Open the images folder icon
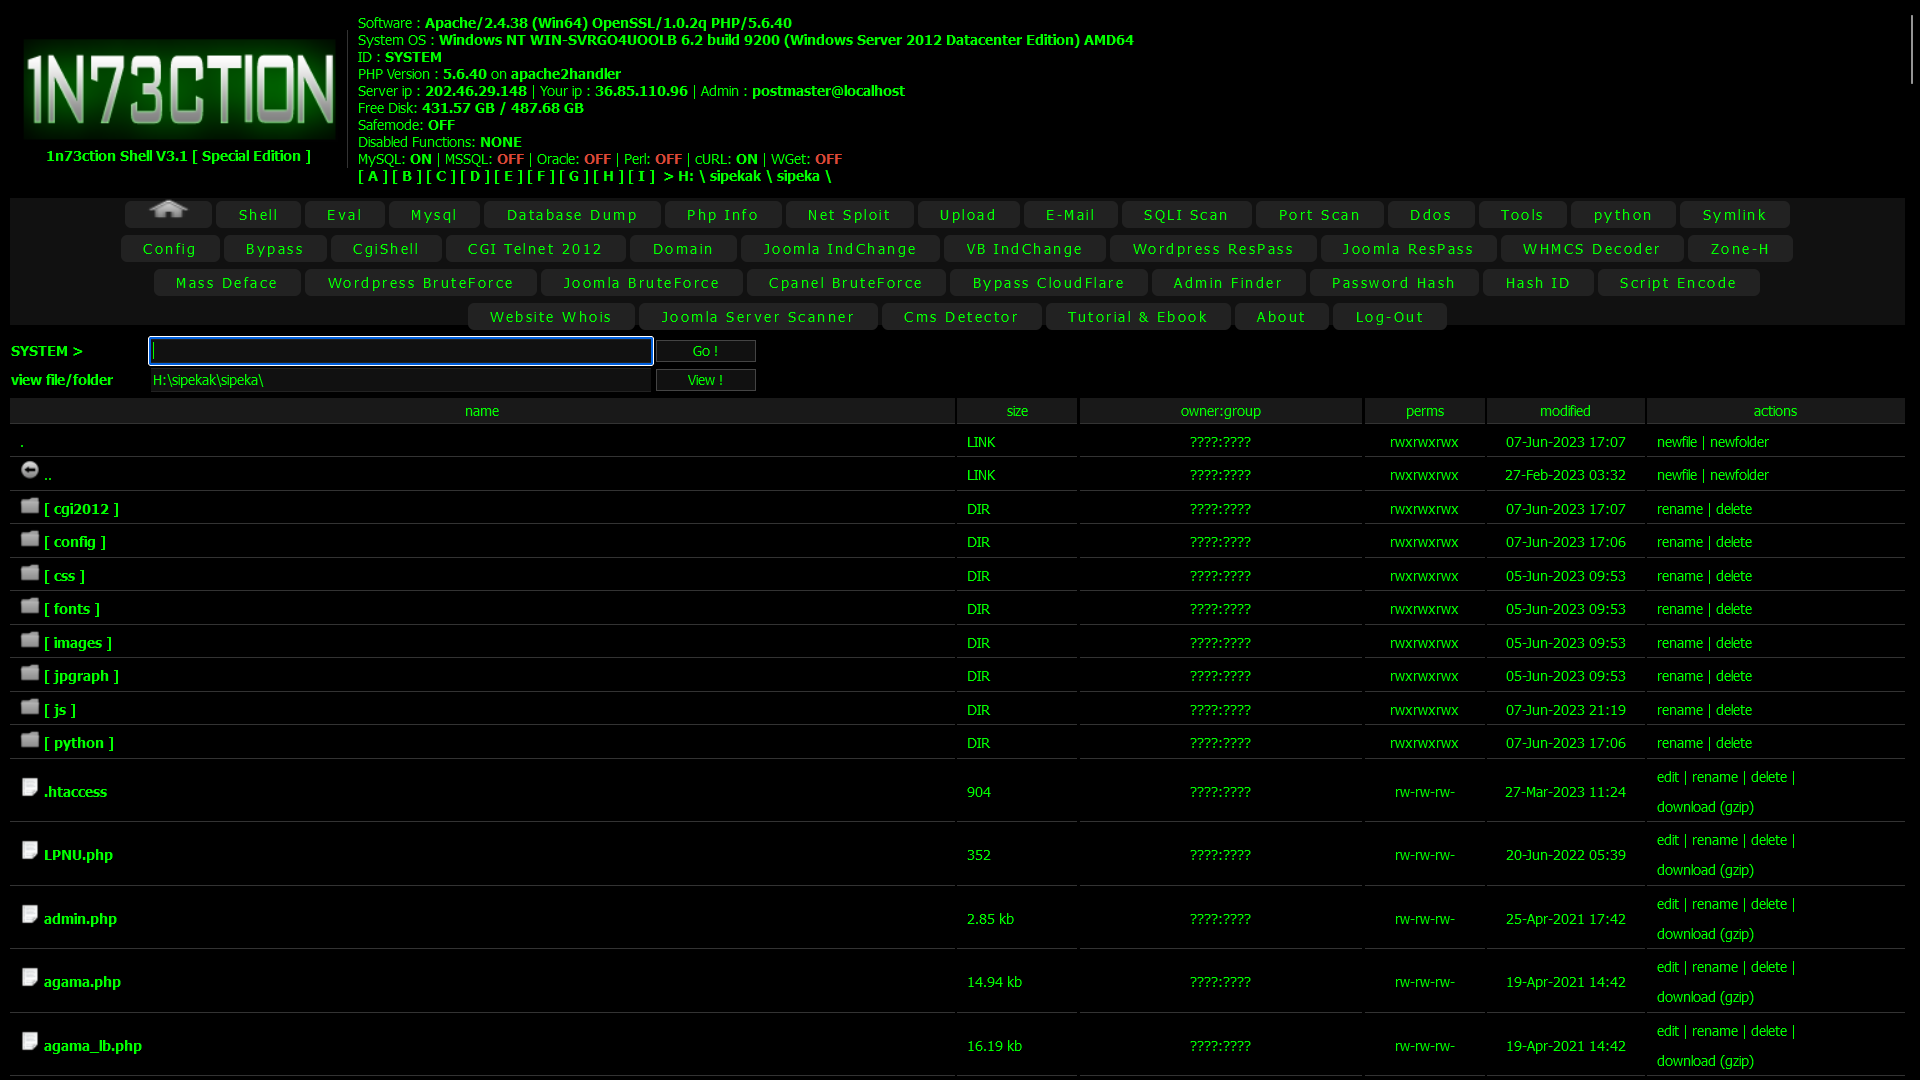The image size is (1920, 1080). click(x=30, y=640)
